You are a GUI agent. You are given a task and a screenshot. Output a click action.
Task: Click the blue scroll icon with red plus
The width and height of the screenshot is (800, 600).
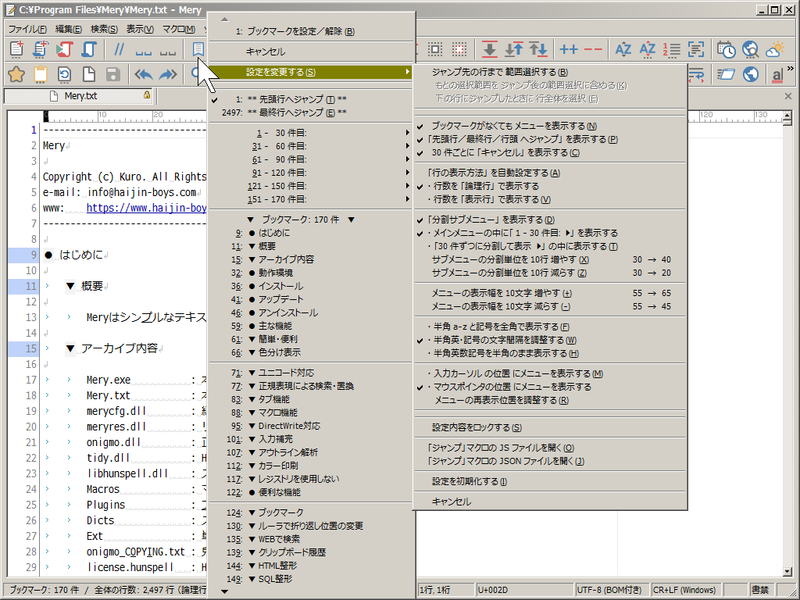coord(40,49)
